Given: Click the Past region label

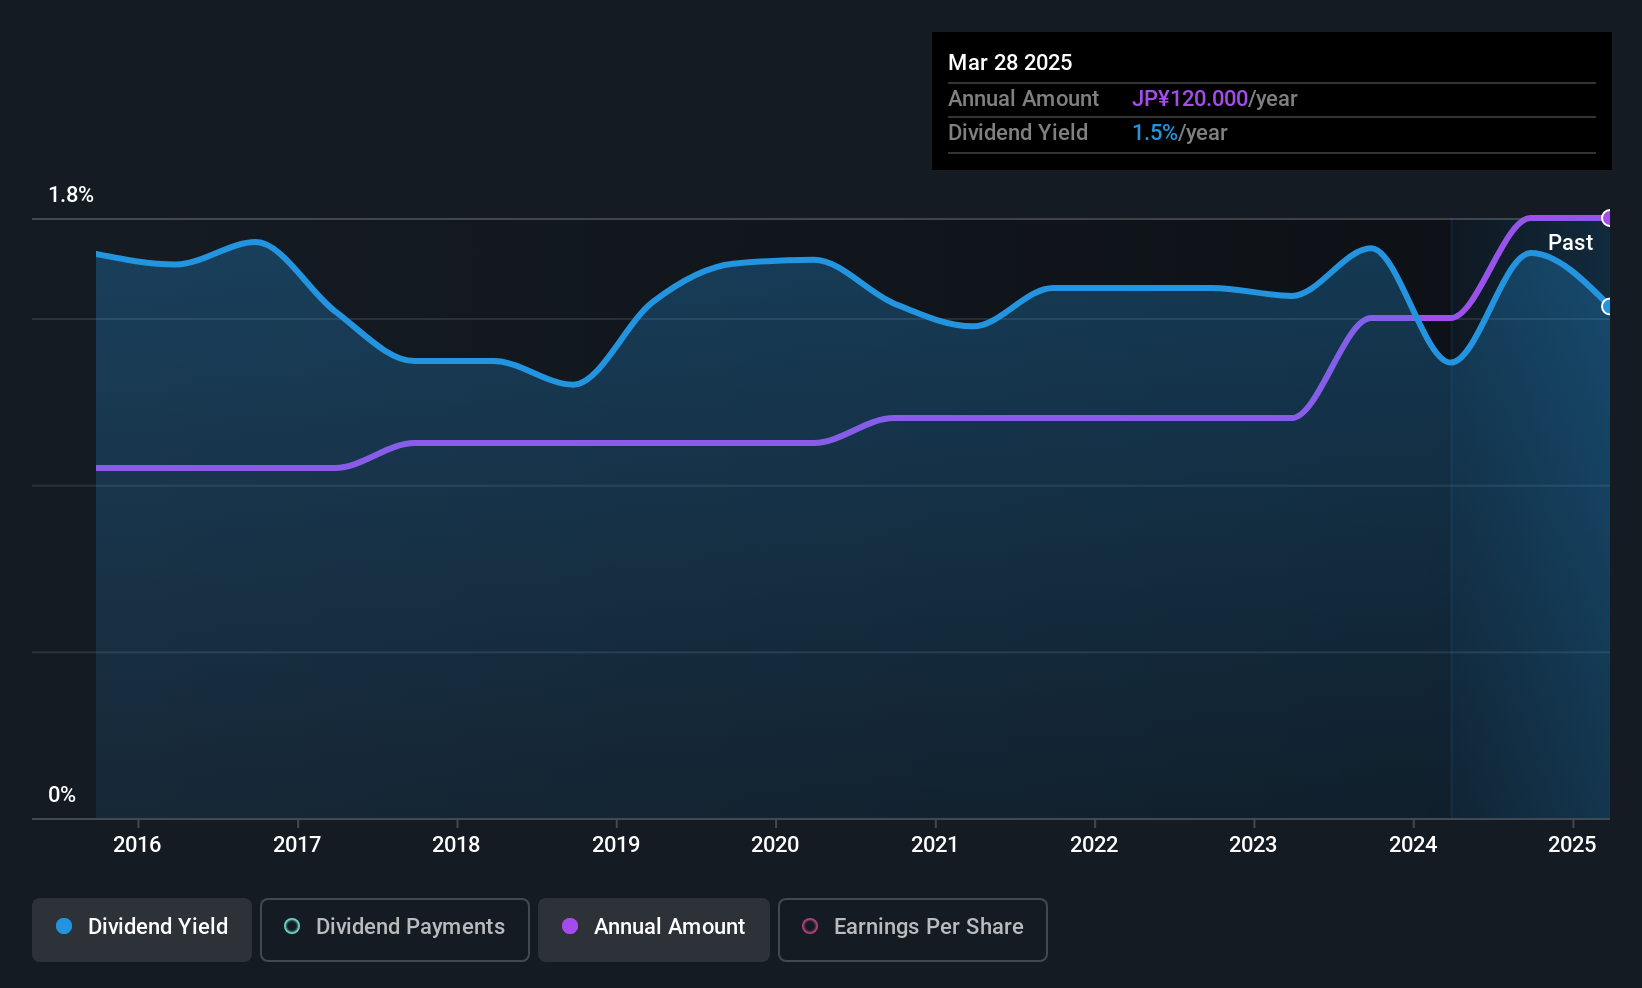Looking at the screenshot, I should click(x=1570, y=243).
